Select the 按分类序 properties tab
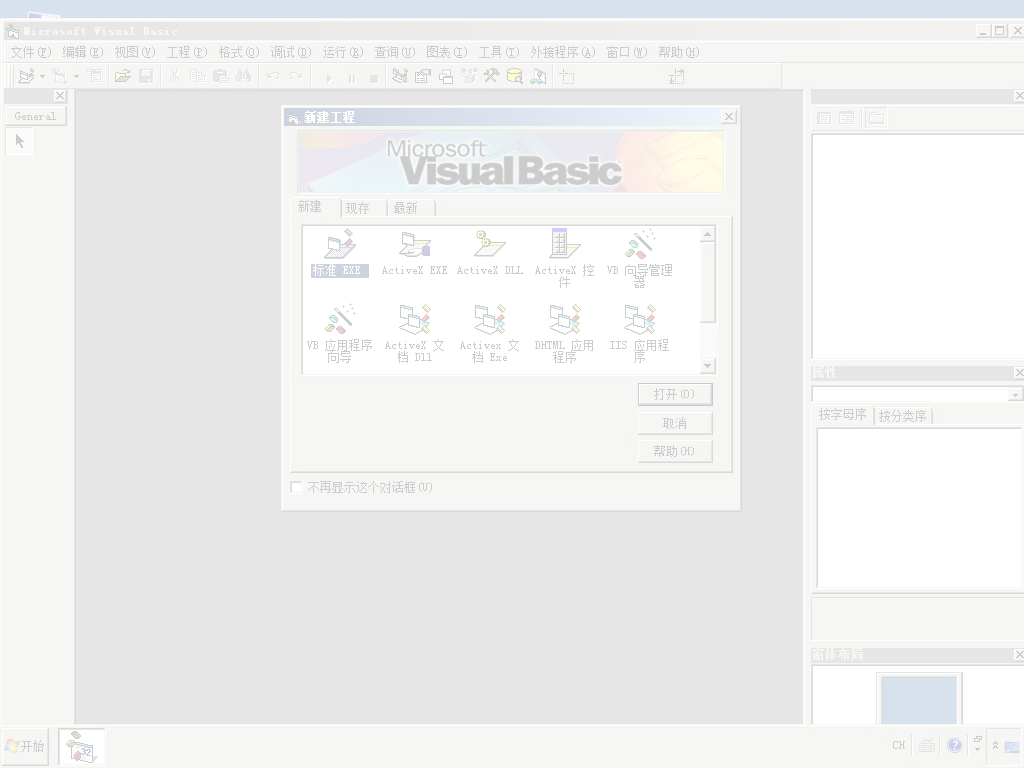Image resolution: width=1024 pixels, height=768 pixels. pos(903,416)
